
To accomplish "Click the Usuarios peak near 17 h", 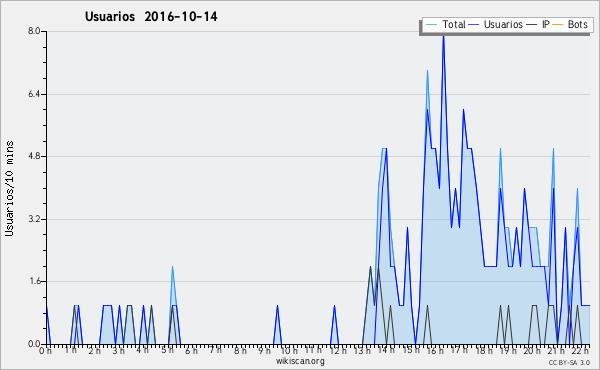I will click(463, 111).
